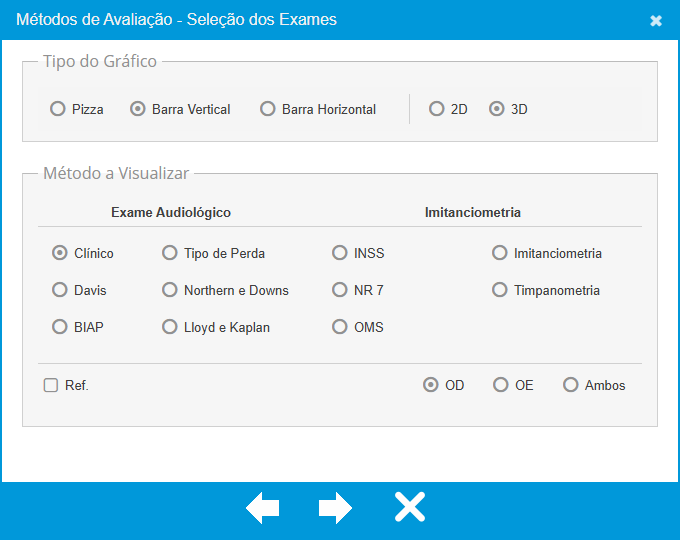Viewport: 680px width, 540px height.
Task: Enable the Ref. checkbox
Action: (51, 385)
